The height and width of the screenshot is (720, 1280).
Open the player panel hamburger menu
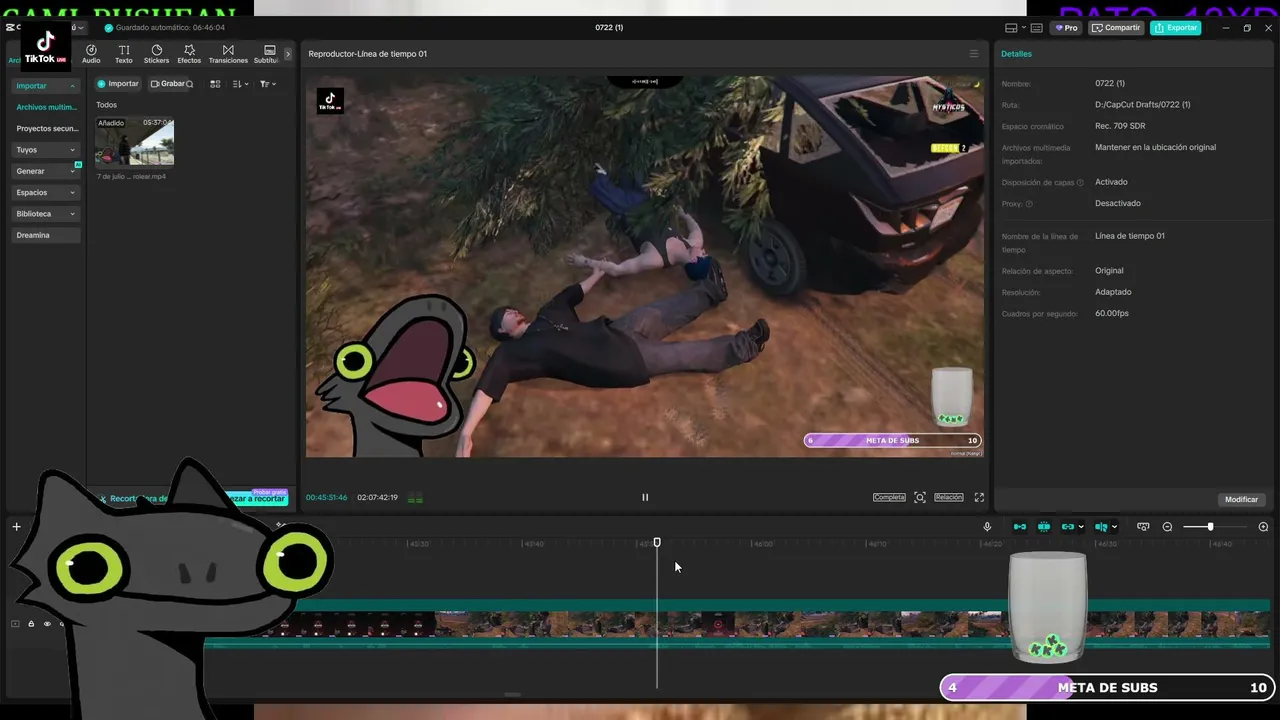pos(974,54)
